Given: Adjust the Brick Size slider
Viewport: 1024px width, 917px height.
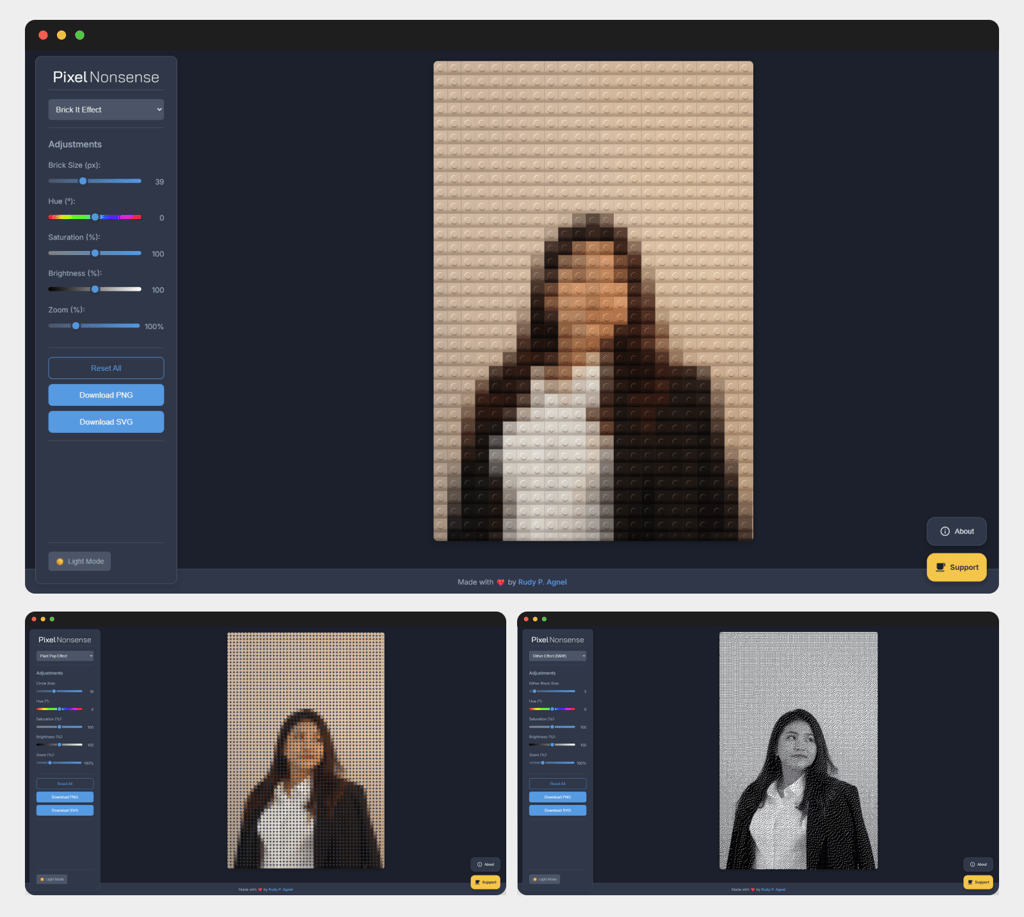Looking at the screenshot, I should click(x=95, y=181).
